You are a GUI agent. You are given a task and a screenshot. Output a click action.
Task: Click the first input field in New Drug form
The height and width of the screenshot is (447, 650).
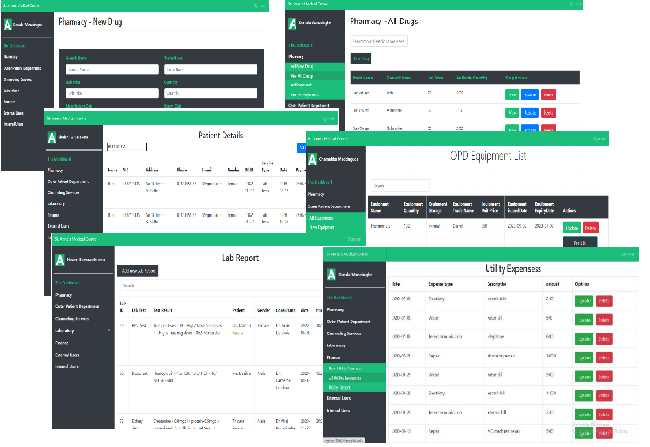pos(112,69)
